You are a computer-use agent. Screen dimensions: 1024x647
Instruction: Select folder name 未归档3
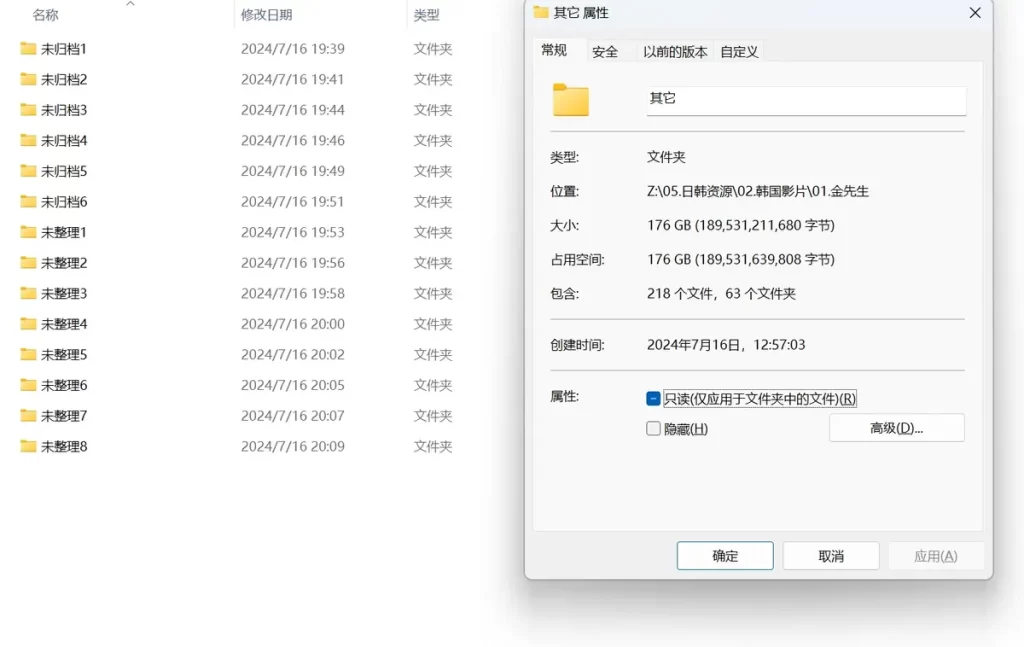point(63,110)
